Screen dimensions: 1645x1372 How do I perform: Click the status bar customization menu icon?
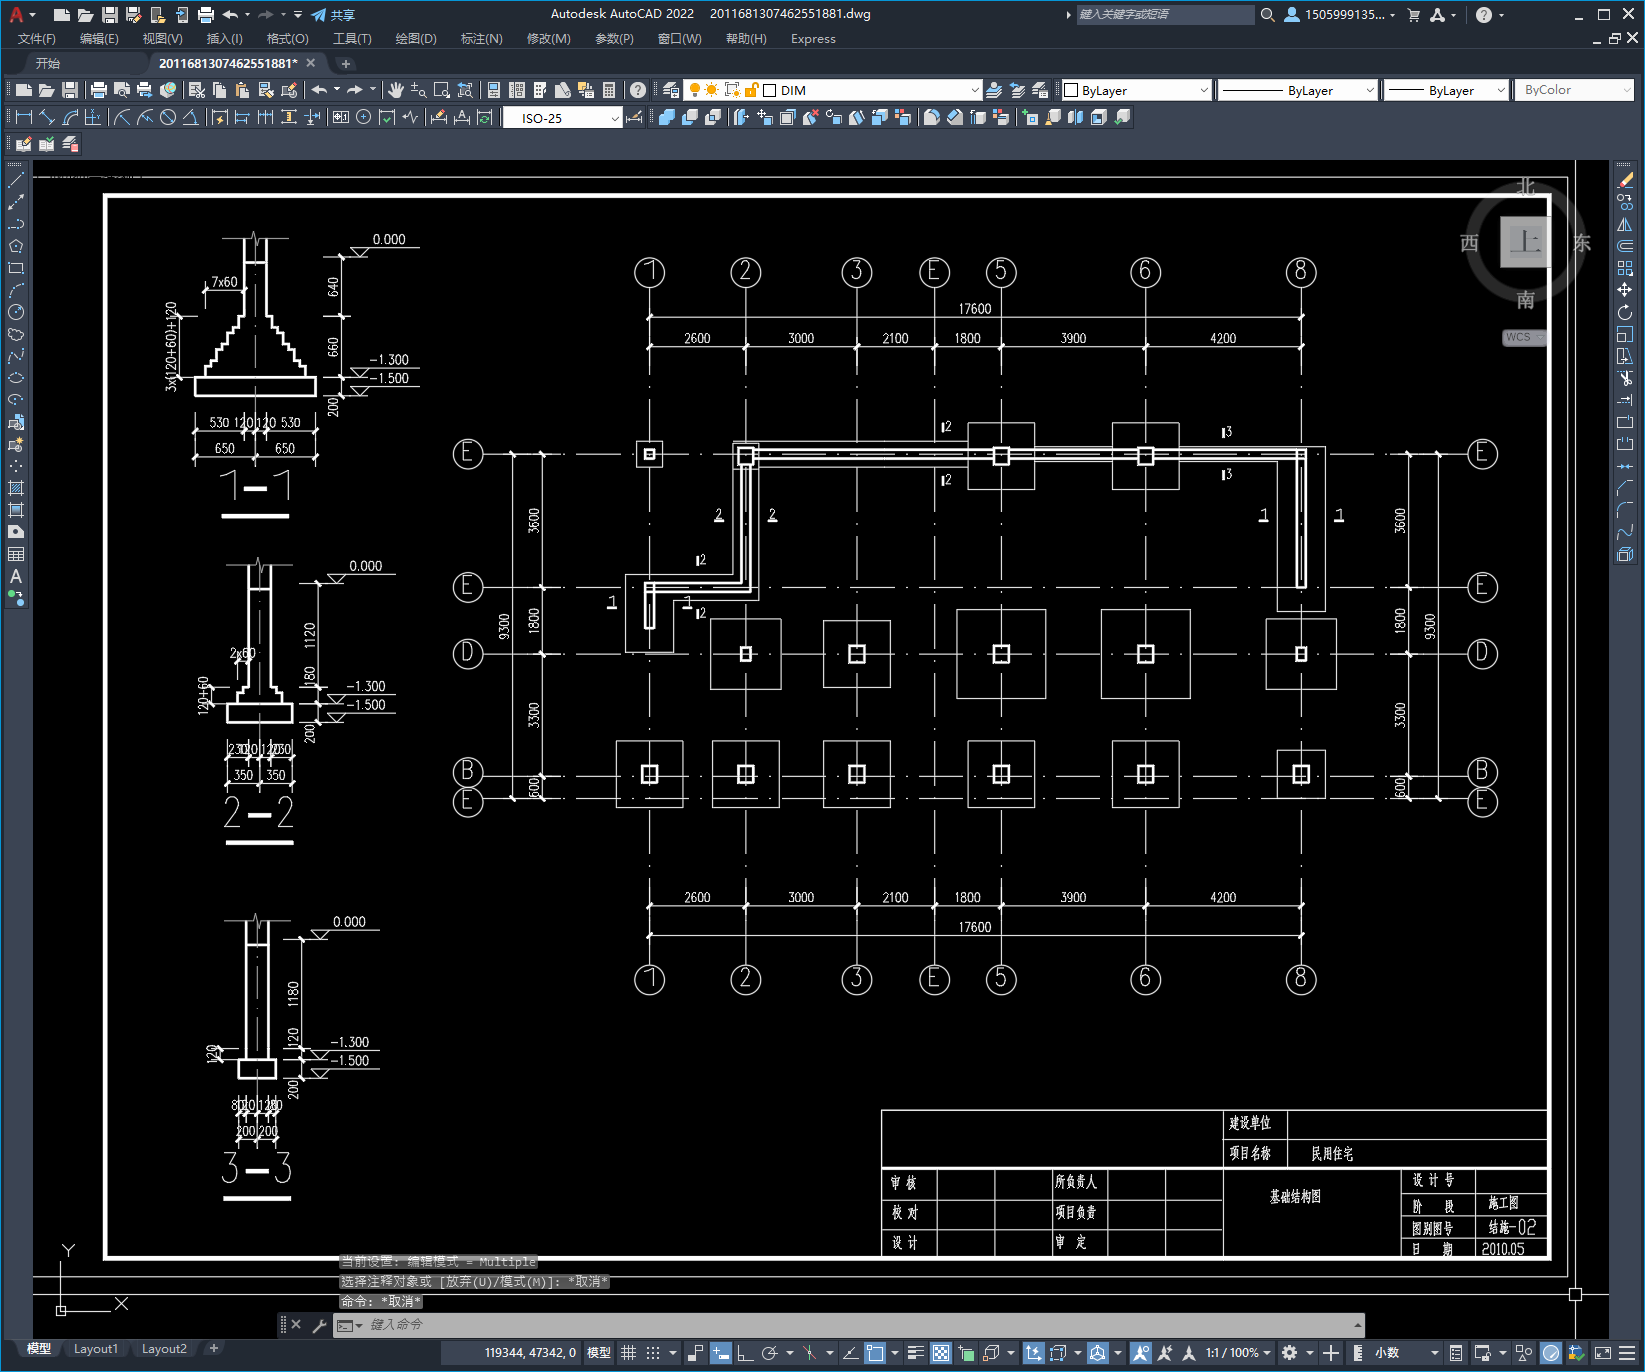coord(1627,1353)
